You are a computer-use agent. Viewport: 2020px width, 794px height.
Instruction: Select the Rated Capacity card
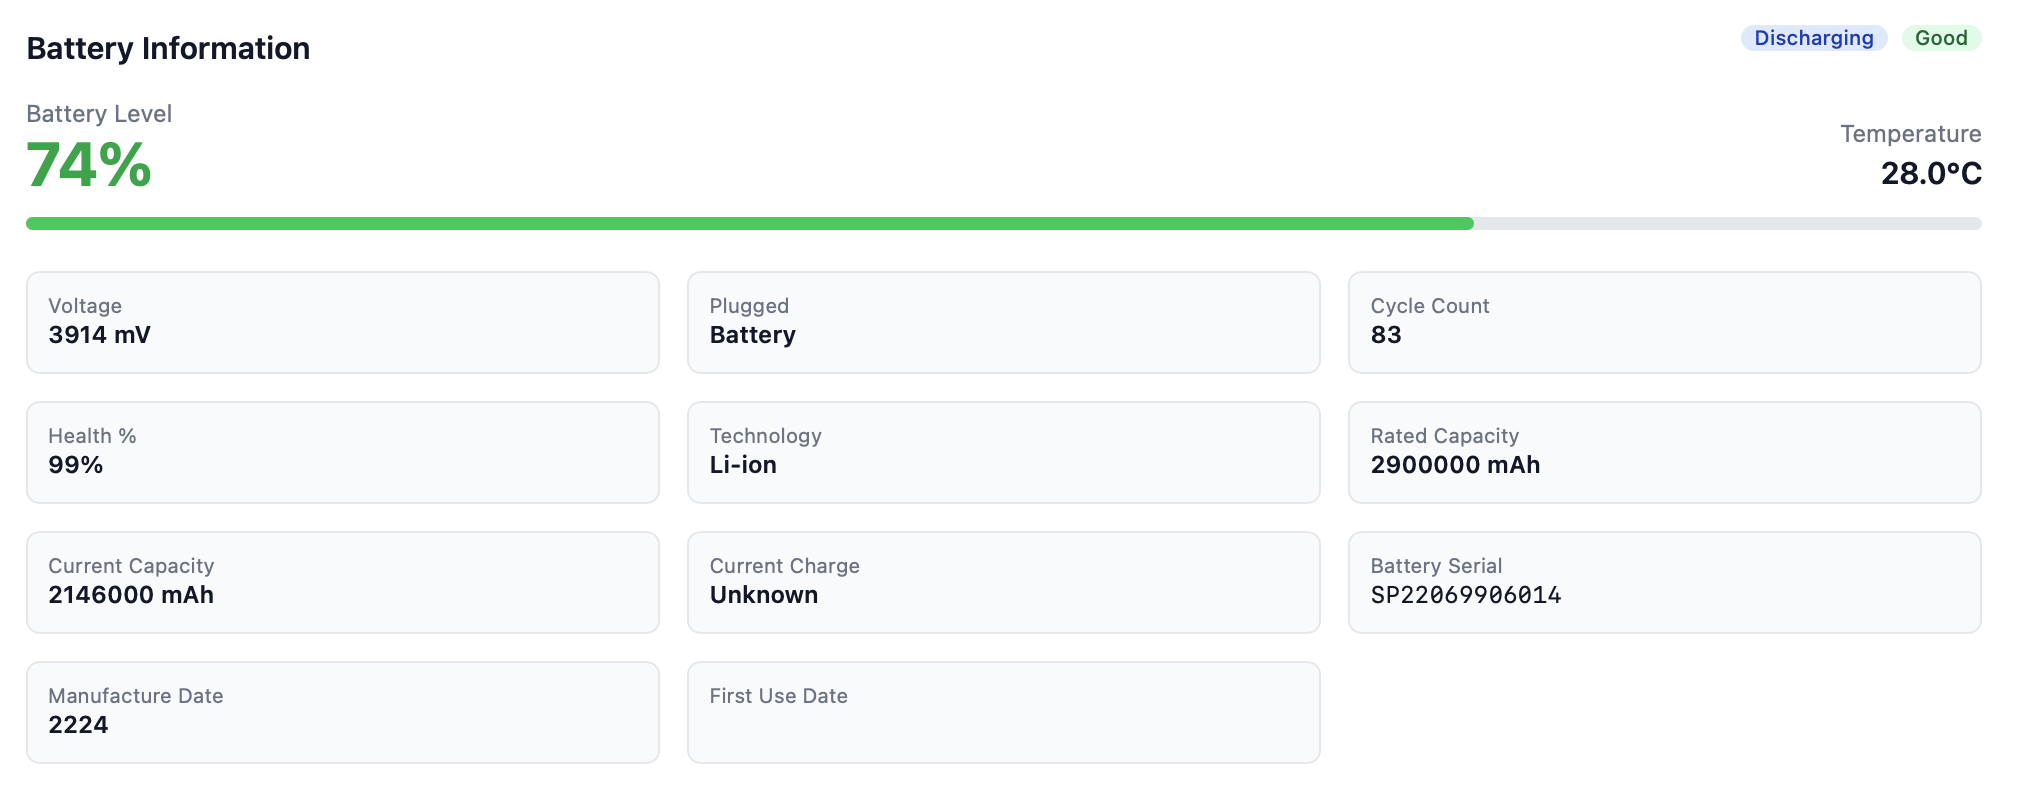pos(1664,452)
